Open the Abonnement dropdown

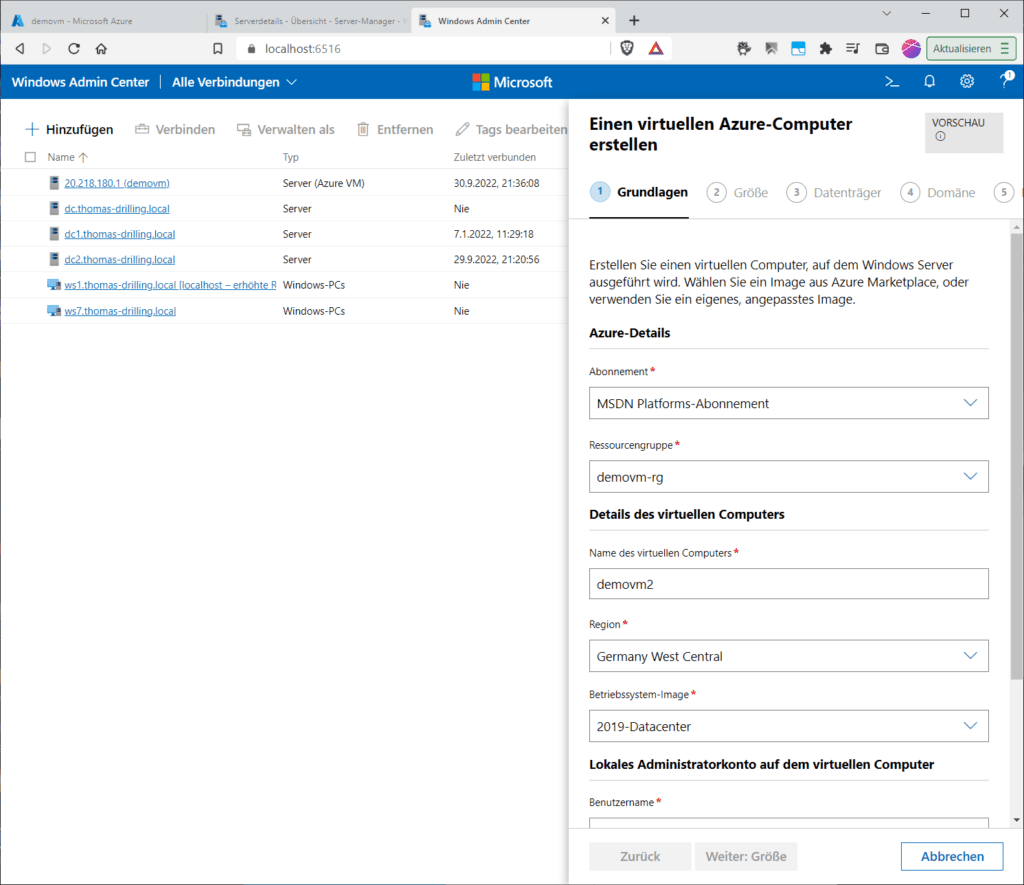click(788, 403)
